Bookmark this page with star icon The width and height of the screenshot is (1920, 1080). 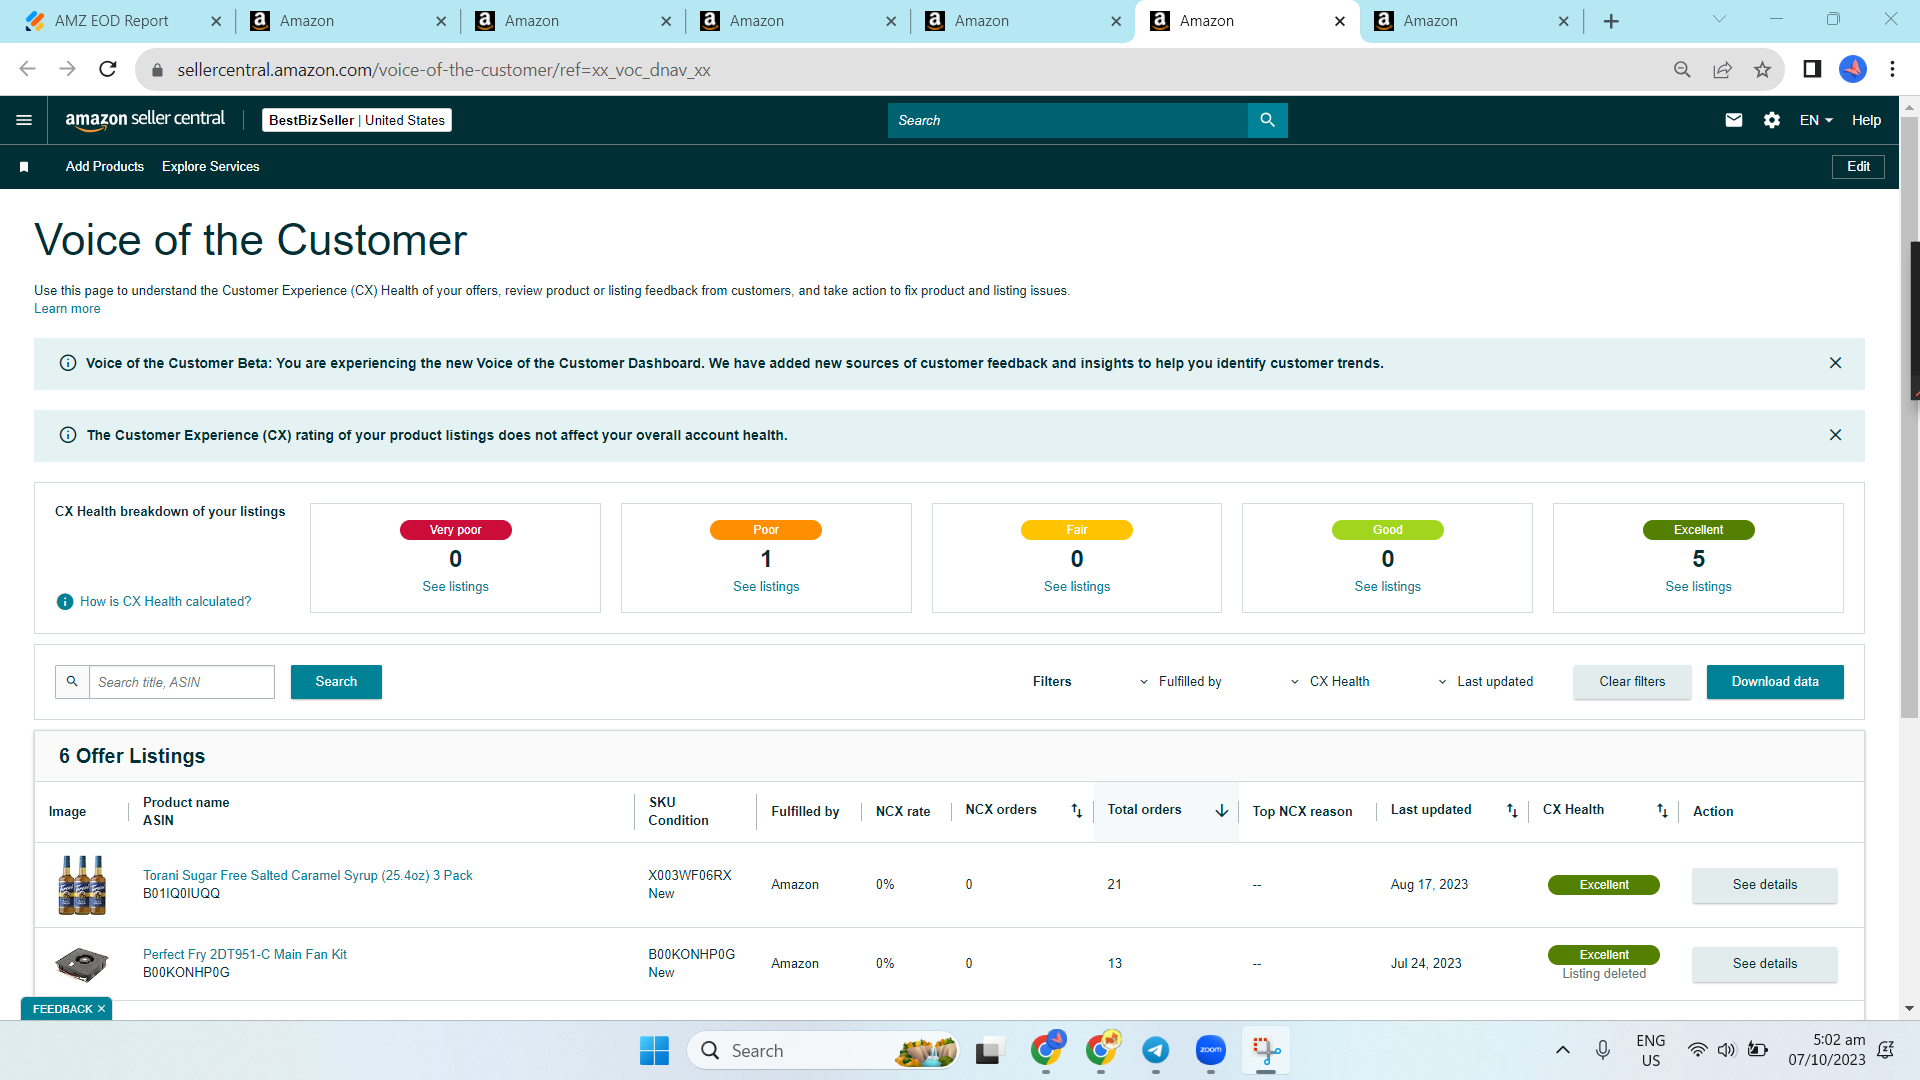tap(1762, 69)
